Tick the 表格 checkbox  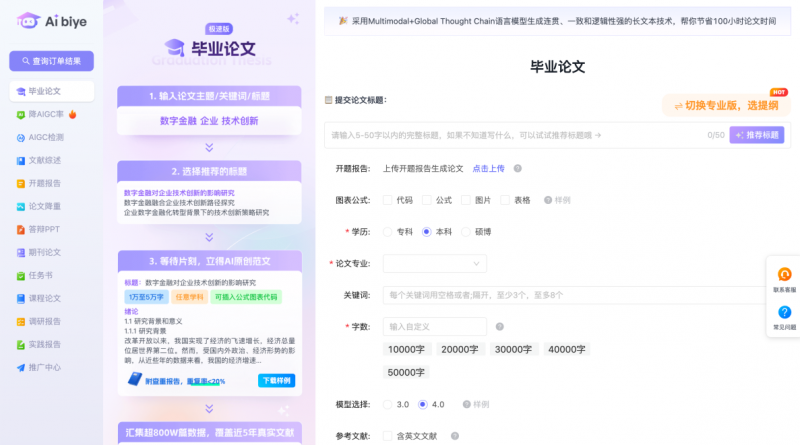tap(505, 200)
